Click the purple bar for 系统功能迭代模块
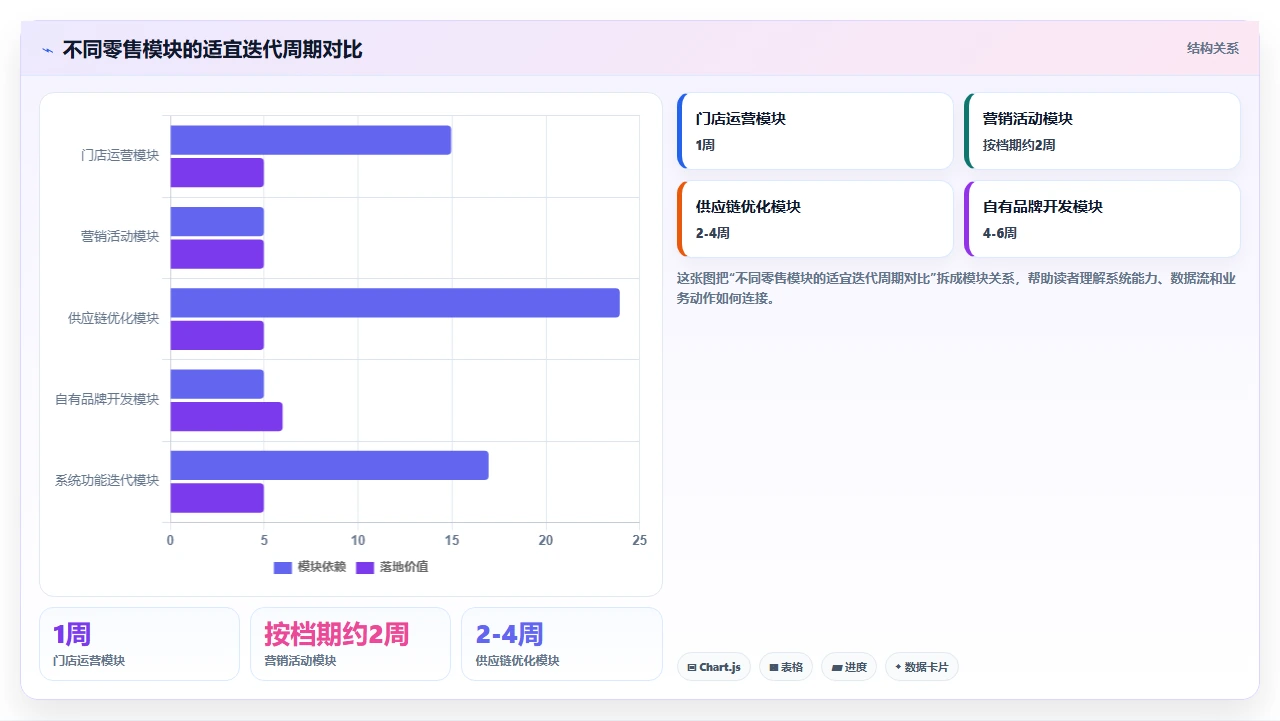The image size is (1280, 721). coord(217,498)
